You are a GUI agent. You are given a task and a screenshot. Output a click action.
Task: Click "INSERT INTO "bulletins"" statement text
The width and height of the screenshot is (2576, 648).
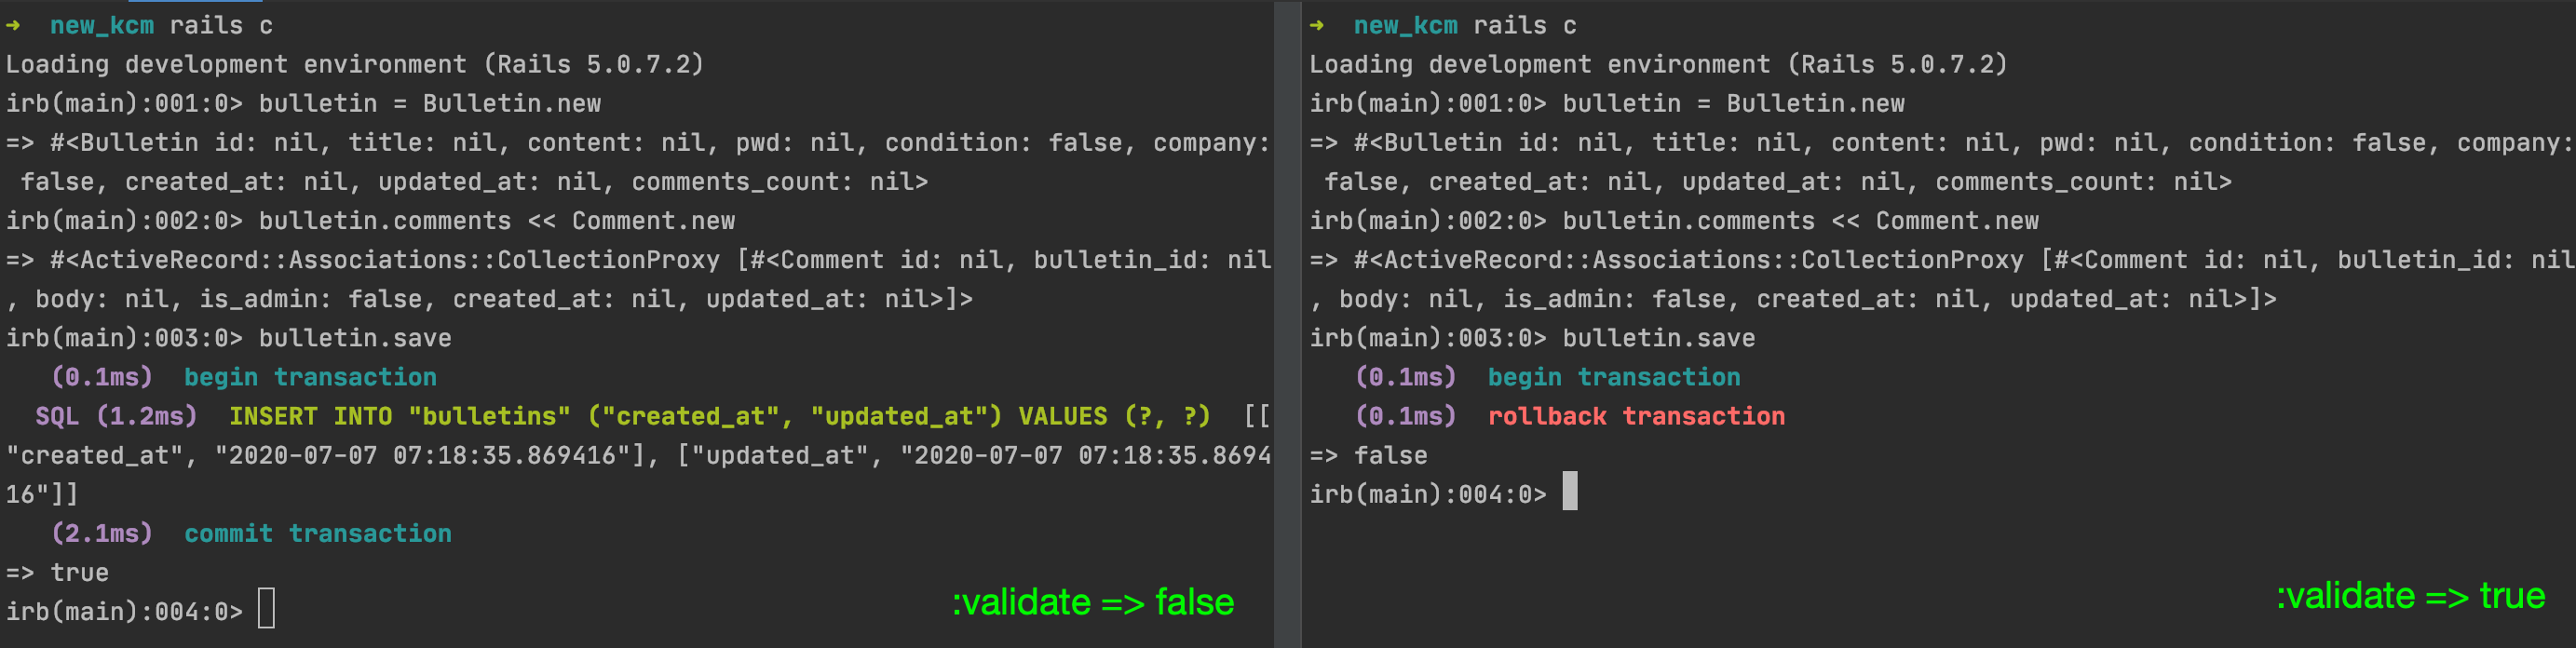(x=400, y=415)
